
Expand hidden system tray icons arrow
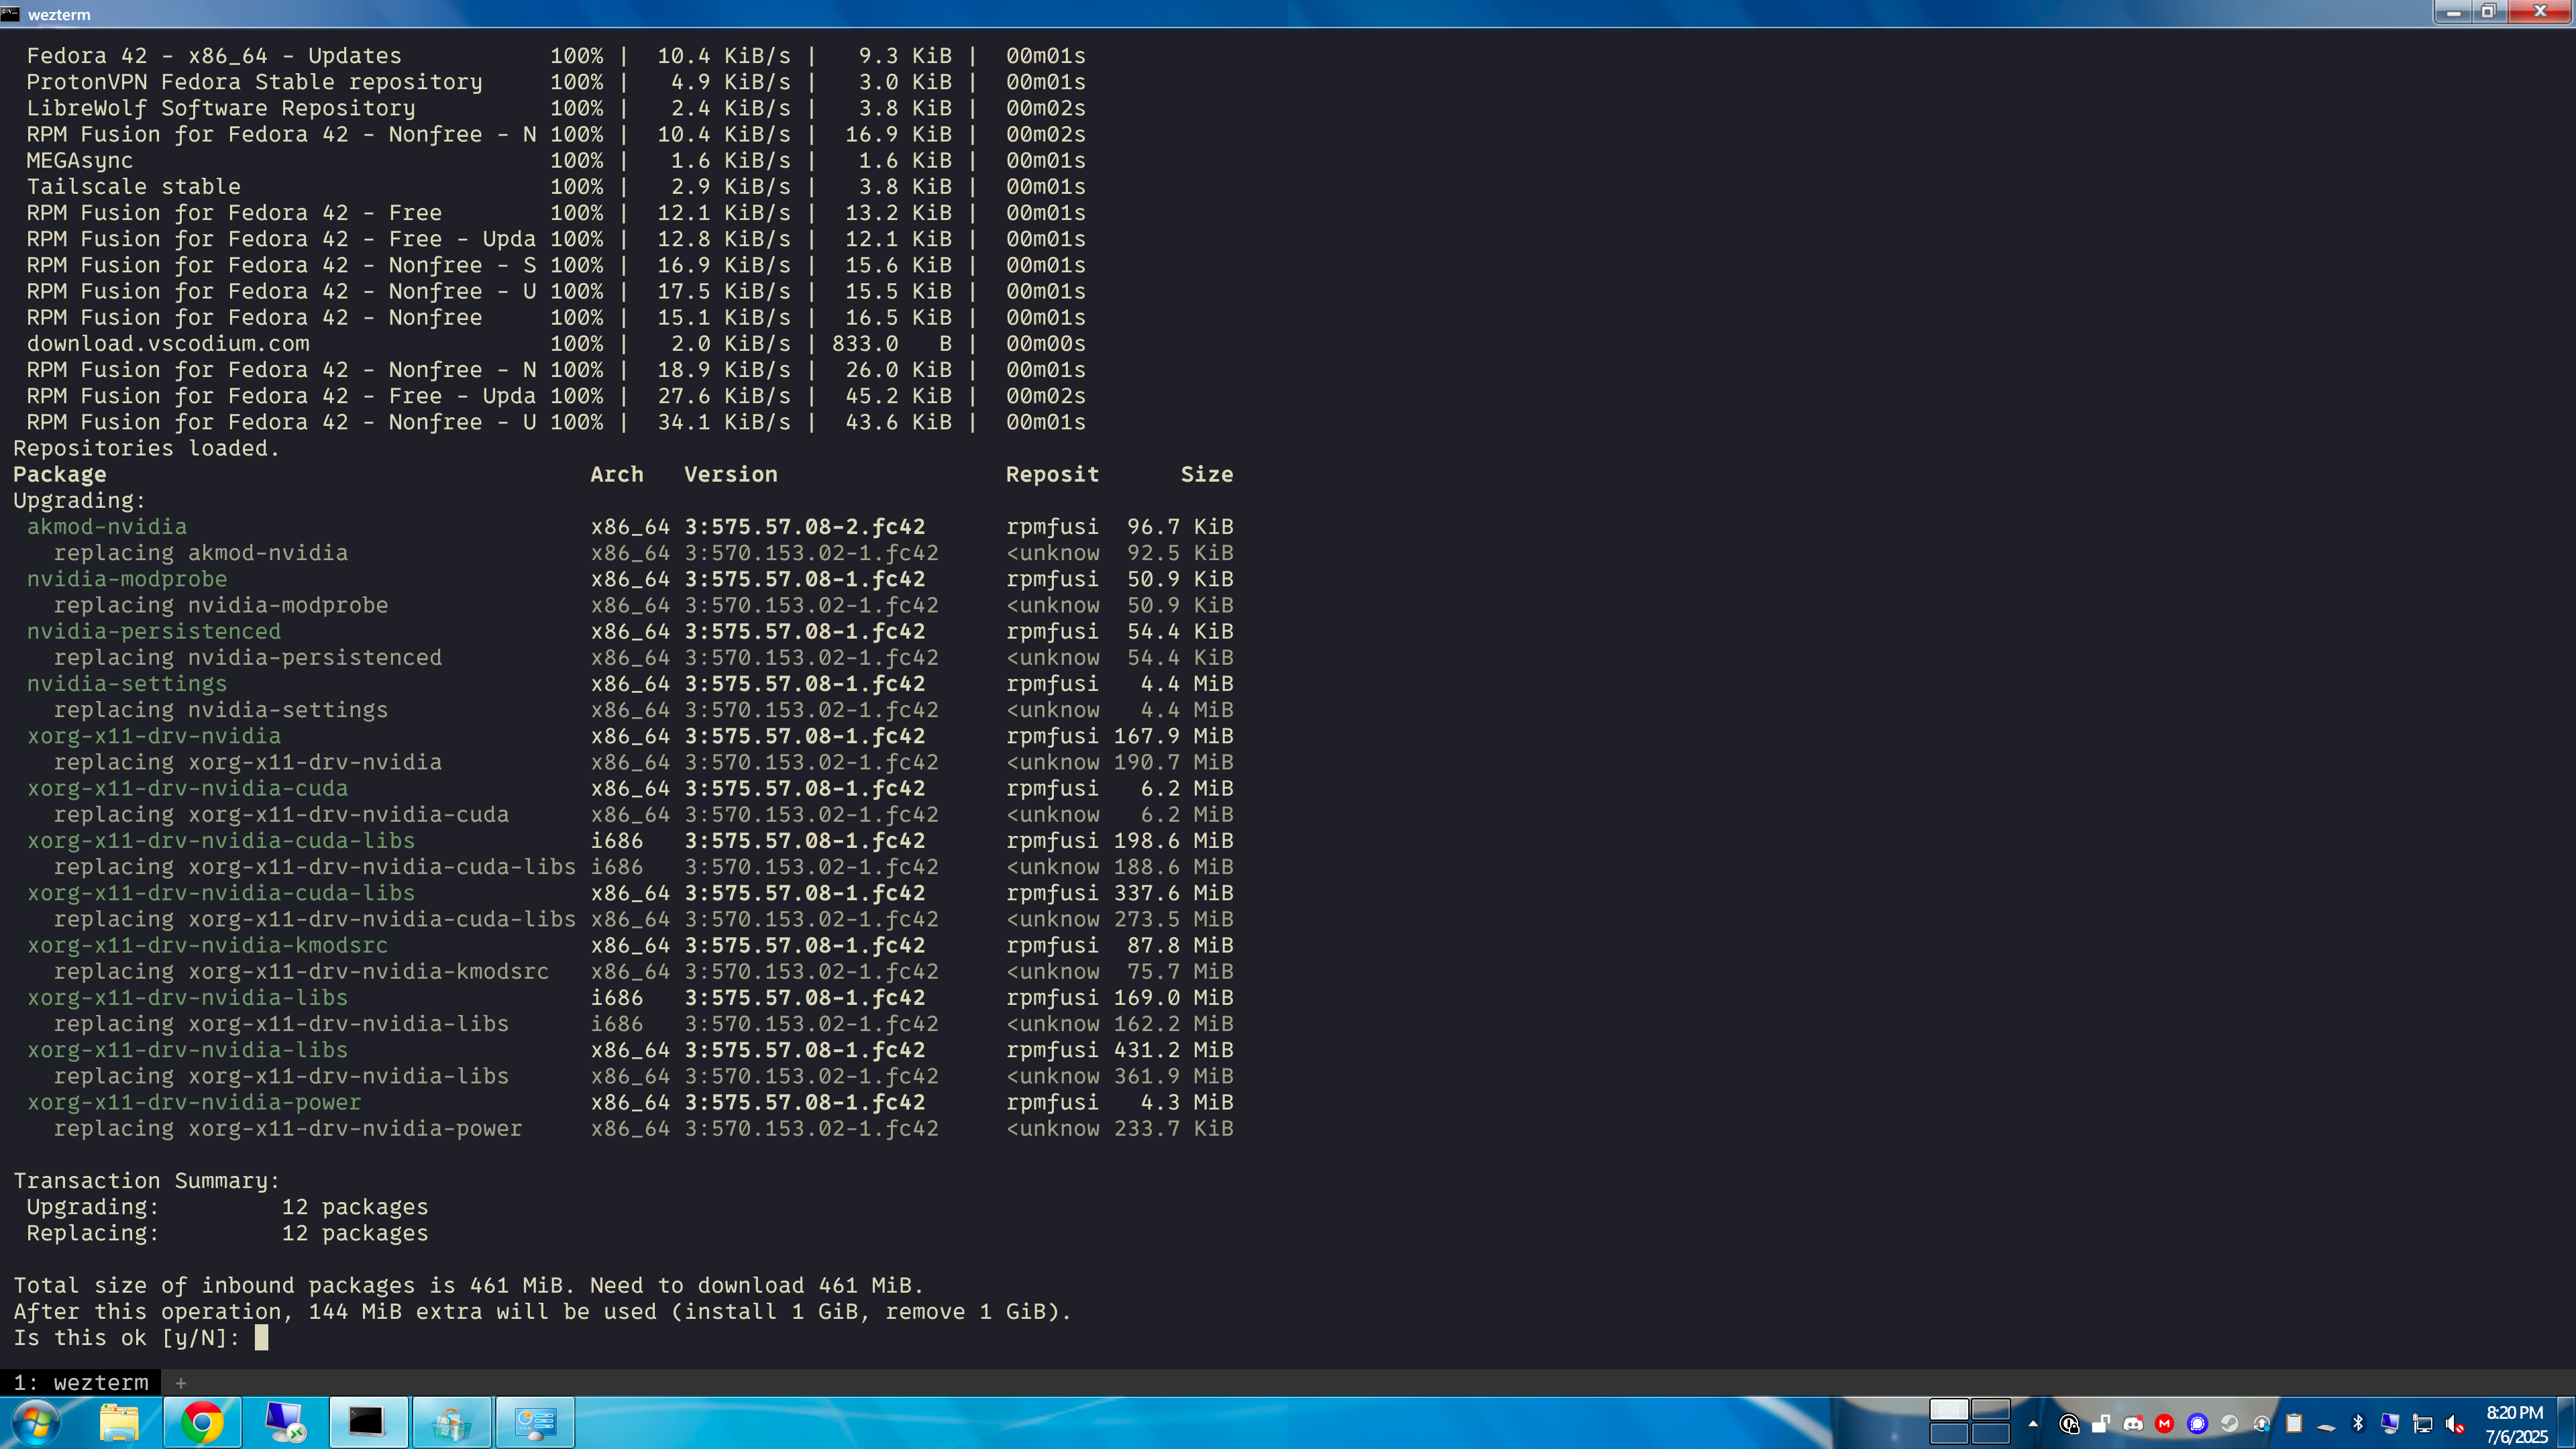coord(2033,1424)
